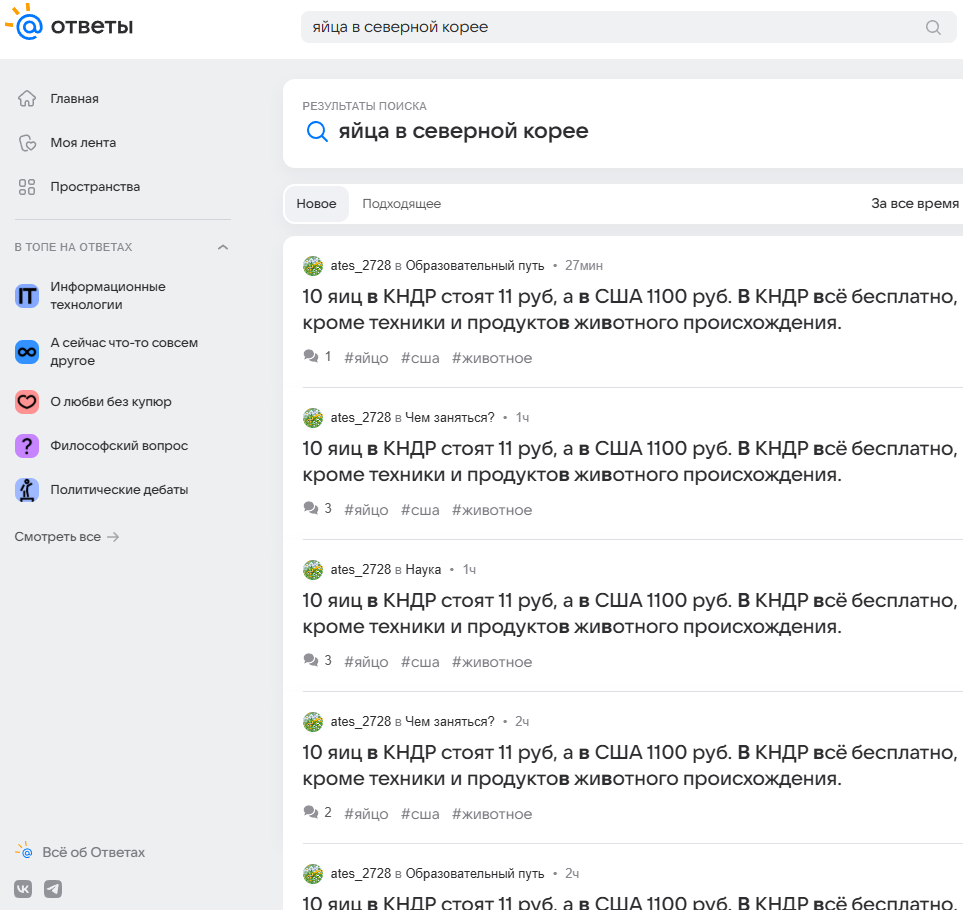Open Главная home icon in sidebar
Viewport: 963px width, 910px height.
click(x=27, y=98)
